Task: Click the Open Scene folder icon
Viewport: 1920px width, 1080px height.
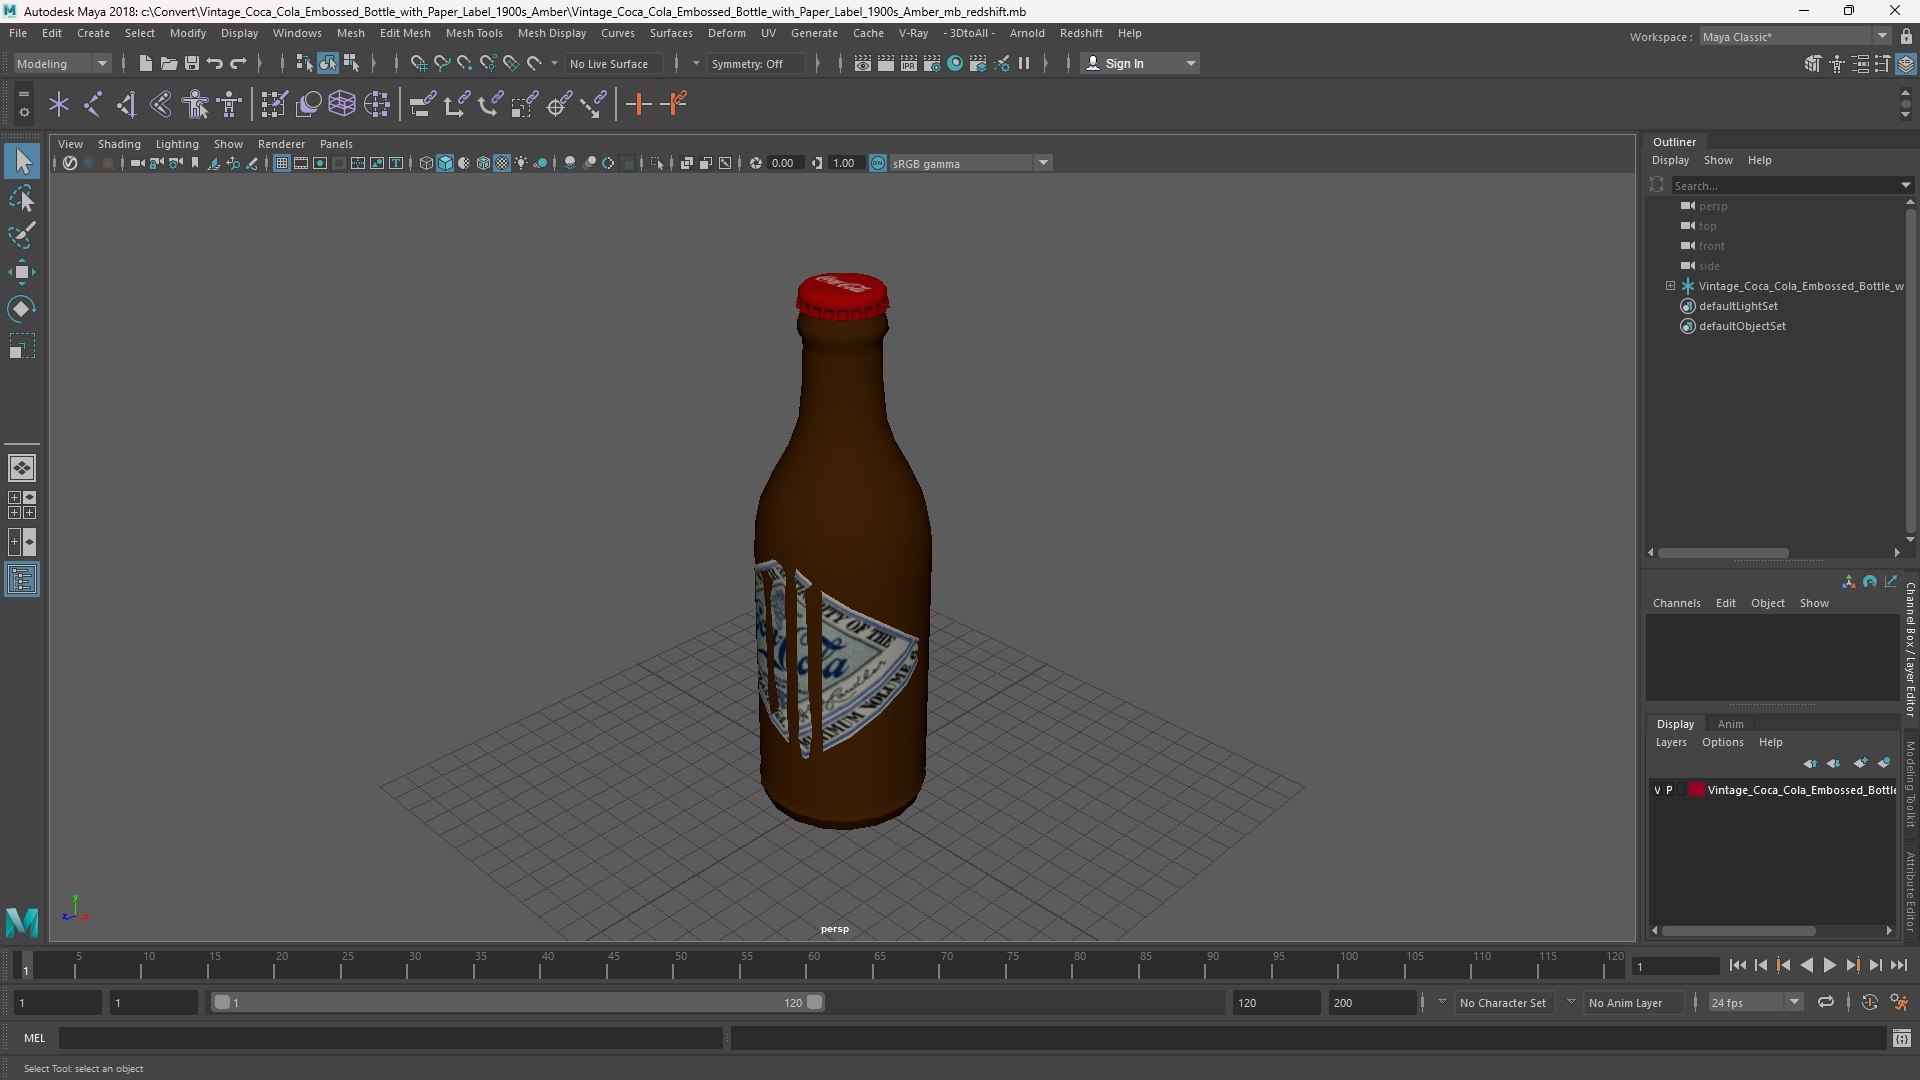Action: [169, 63]
